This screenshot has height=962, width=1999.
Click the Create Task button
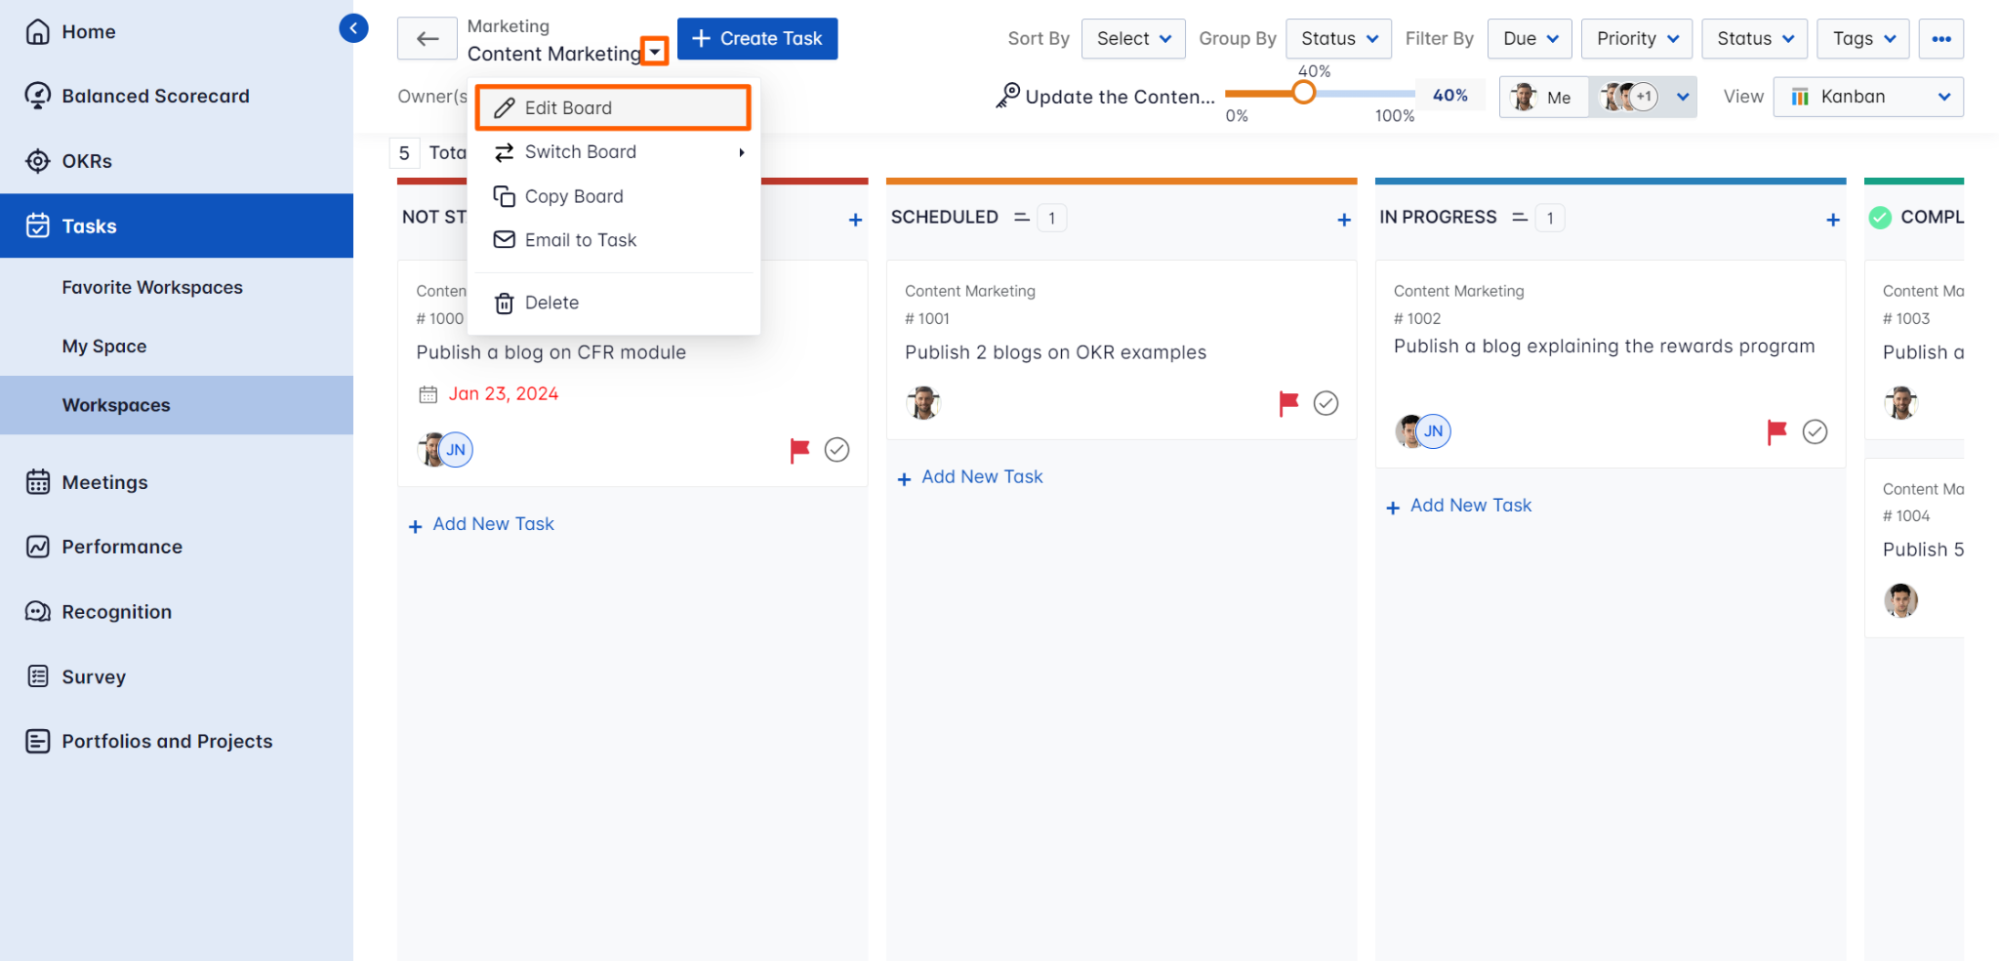[x=757, y=38]
